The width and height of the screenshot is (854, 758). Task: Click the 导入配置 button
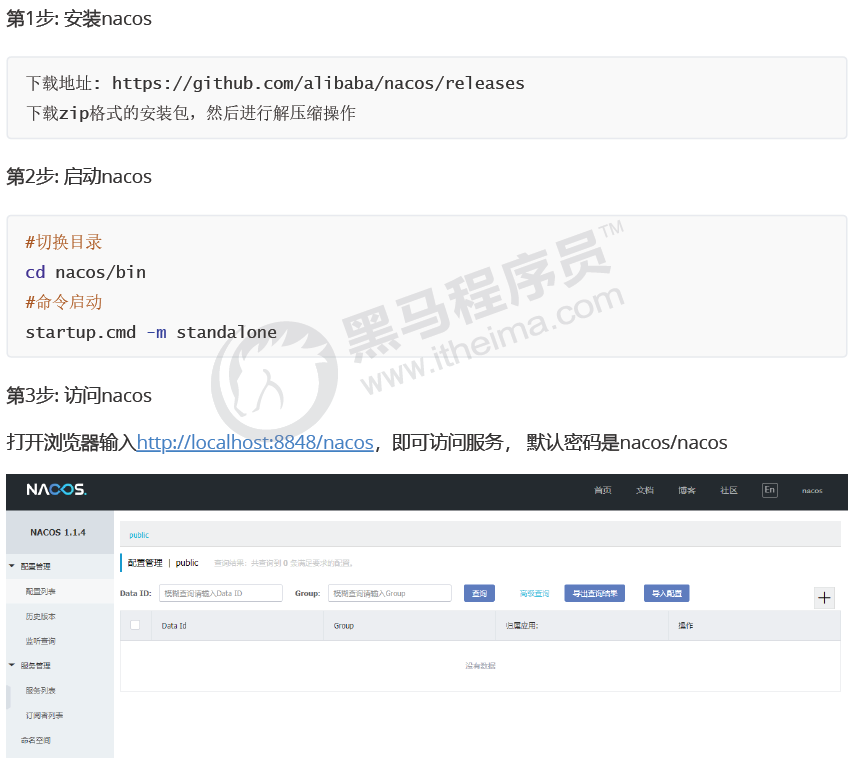click(667, 594)
